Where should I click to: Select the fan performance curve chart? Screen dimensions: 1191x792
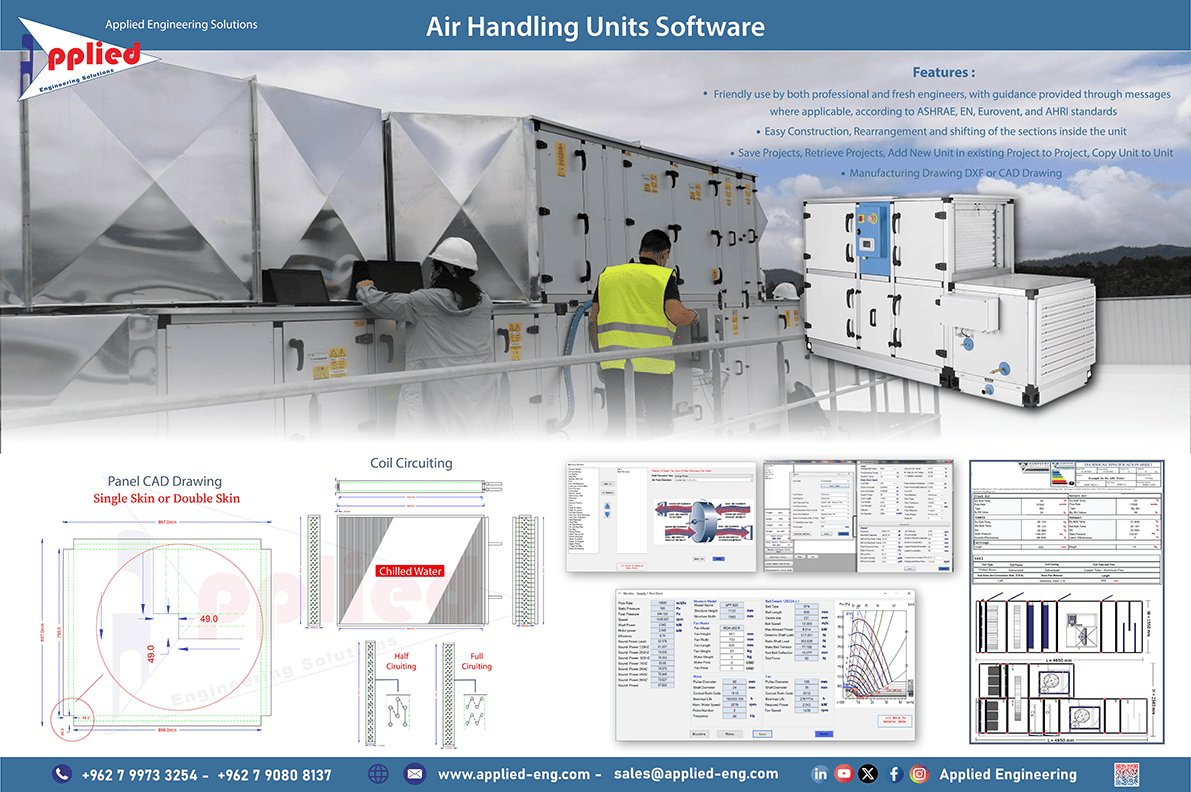876,652
